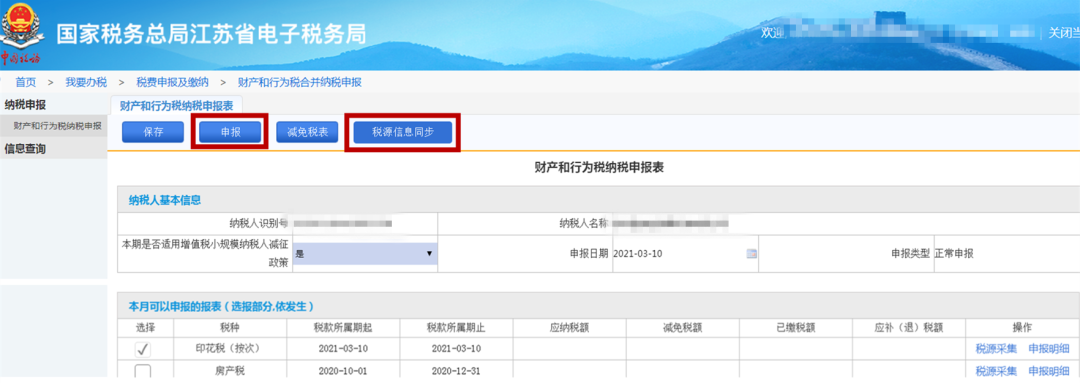Click the 保存 button
The width and height of the screenshot is (1080, 383).
[153, 132]
